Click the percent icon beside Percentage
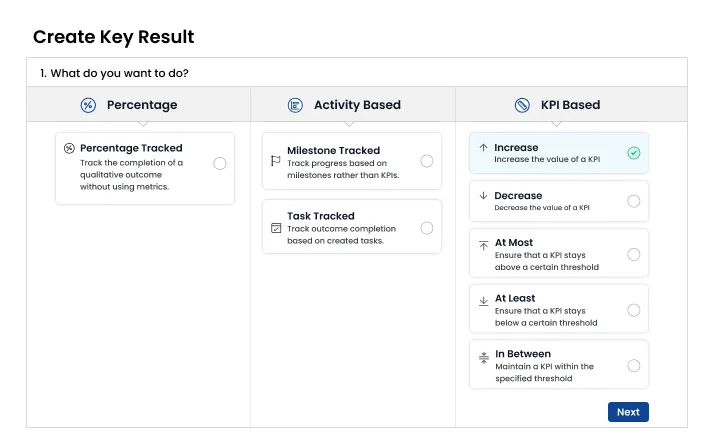710x445 pixels. [88, 105]
